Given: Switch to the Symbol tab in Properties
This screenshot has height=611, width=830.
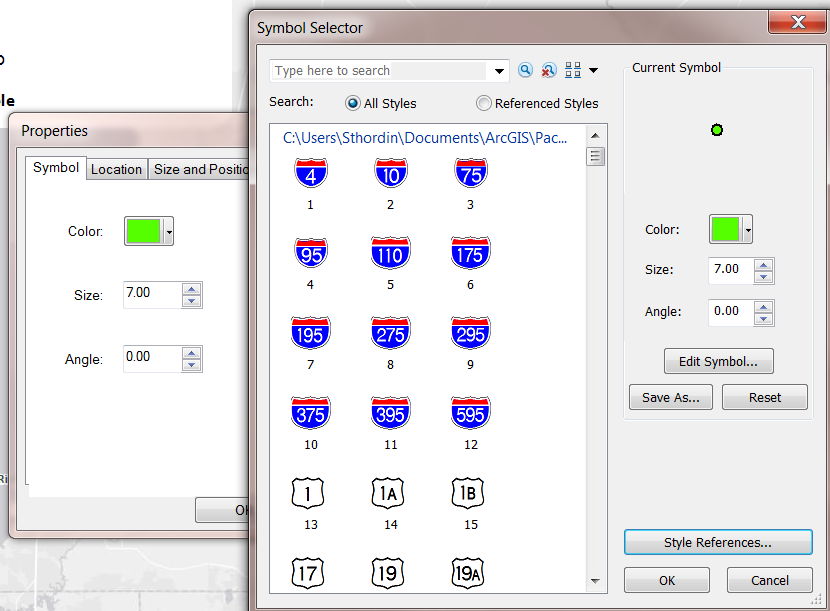Looking at the screenshot, I should click(56, 168).
